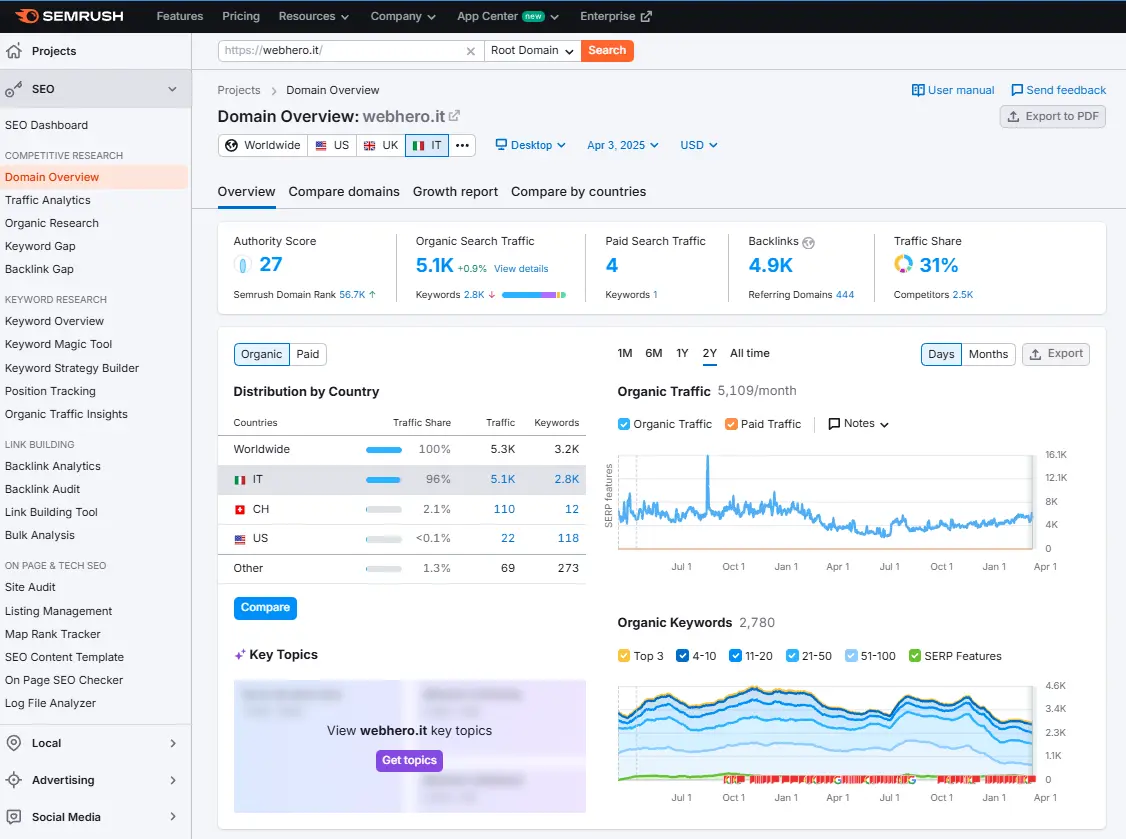Open the Company dropdown menu
Image resolution: width=1126 pixels, height=839 pixels.
click(403, 16)
